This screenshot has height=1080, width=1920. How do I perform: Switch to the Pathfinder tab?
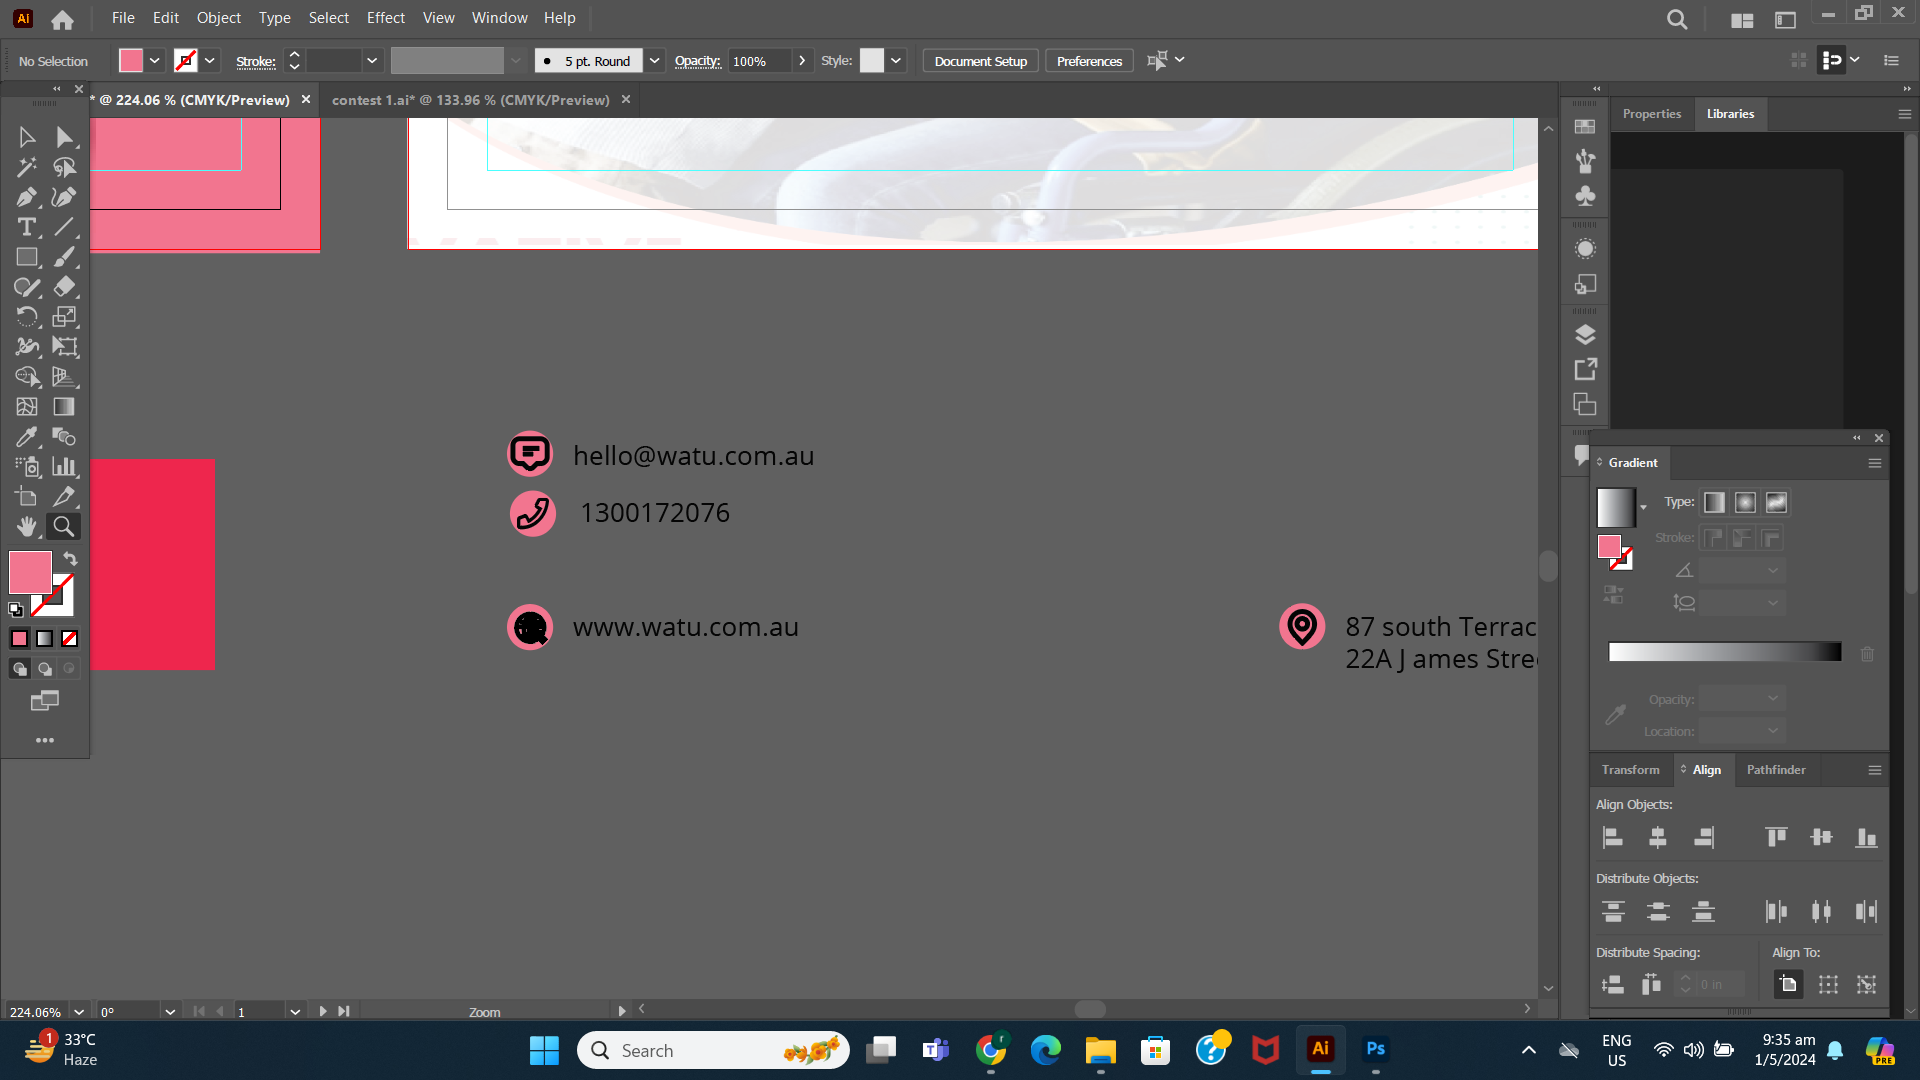pos(1775,770)
